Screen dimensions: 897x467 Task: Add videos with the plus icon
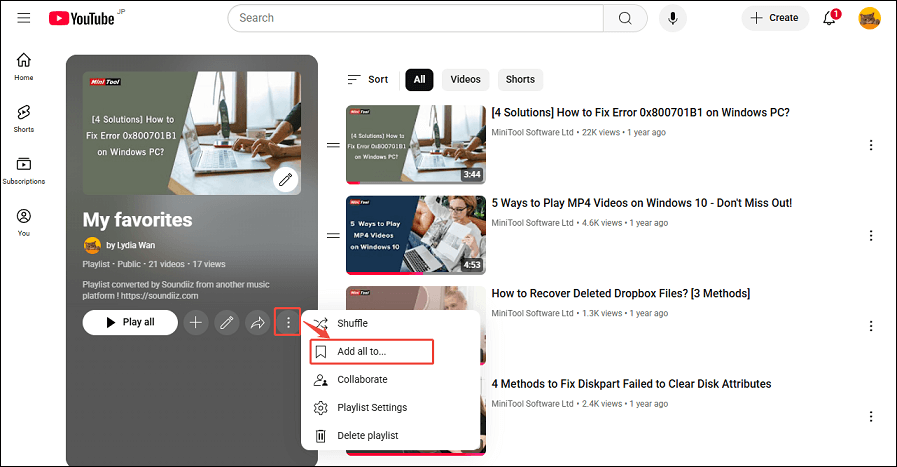click(196, 323)
